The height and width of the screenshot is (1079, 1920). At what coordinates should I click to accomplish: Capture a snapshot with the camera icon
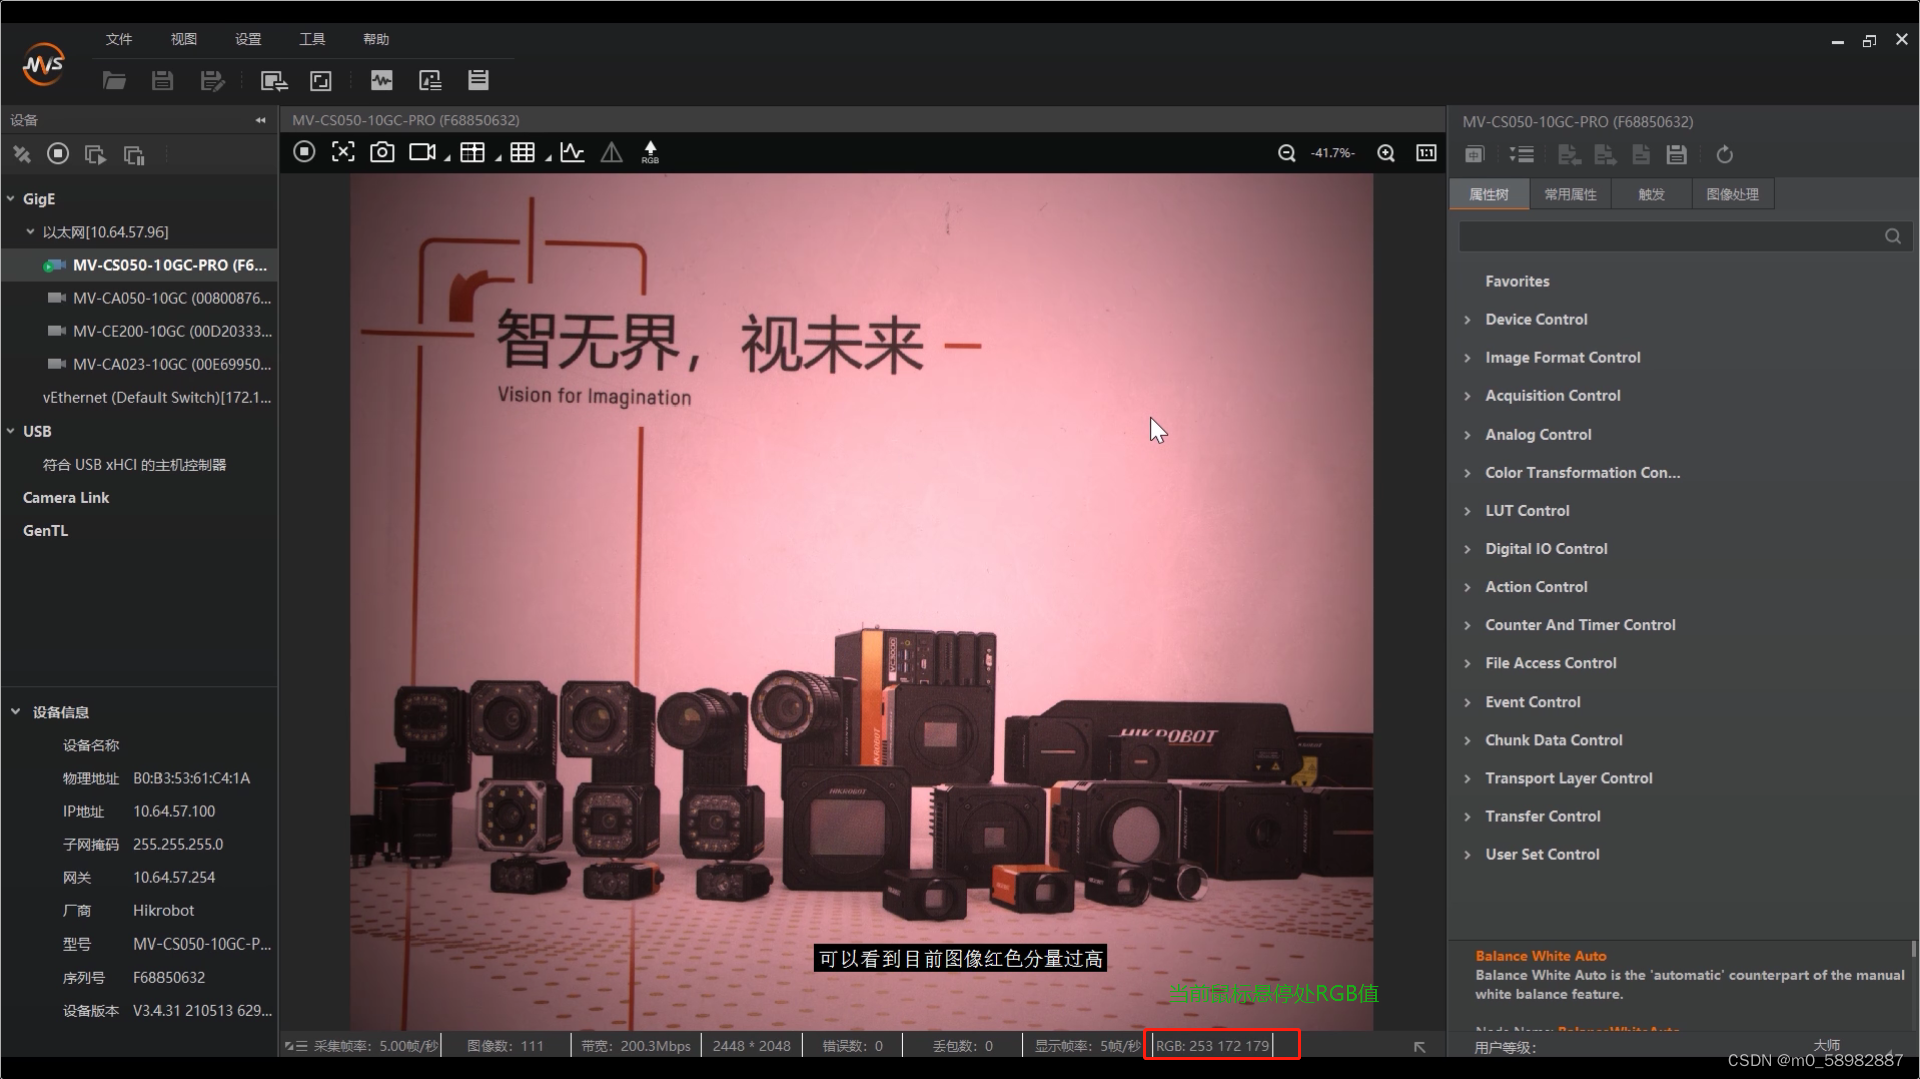(x=382, y=152)
